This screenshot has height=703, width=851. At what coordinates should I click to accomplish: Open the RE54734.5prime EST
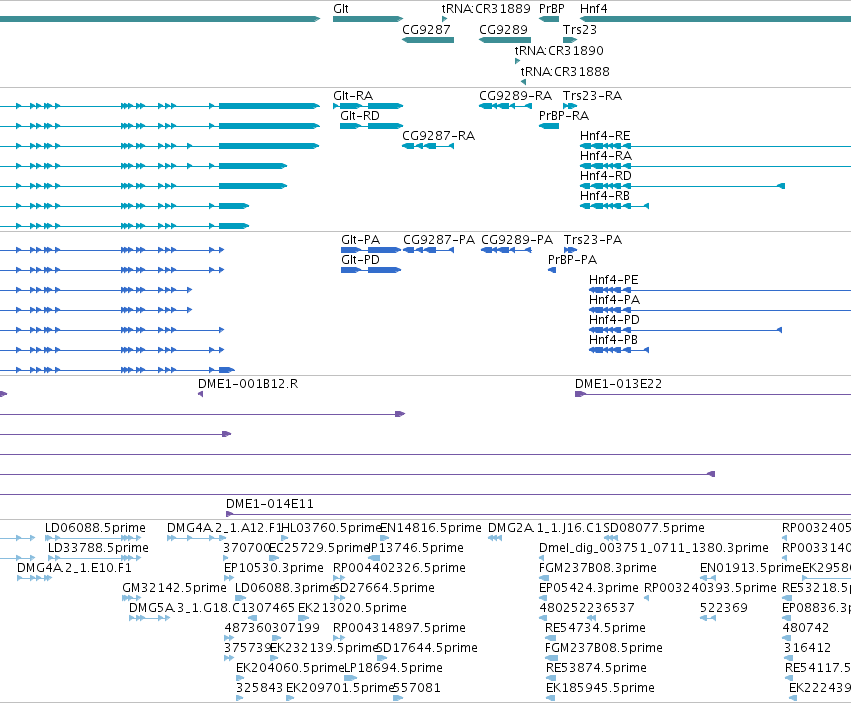click(549, 638)
